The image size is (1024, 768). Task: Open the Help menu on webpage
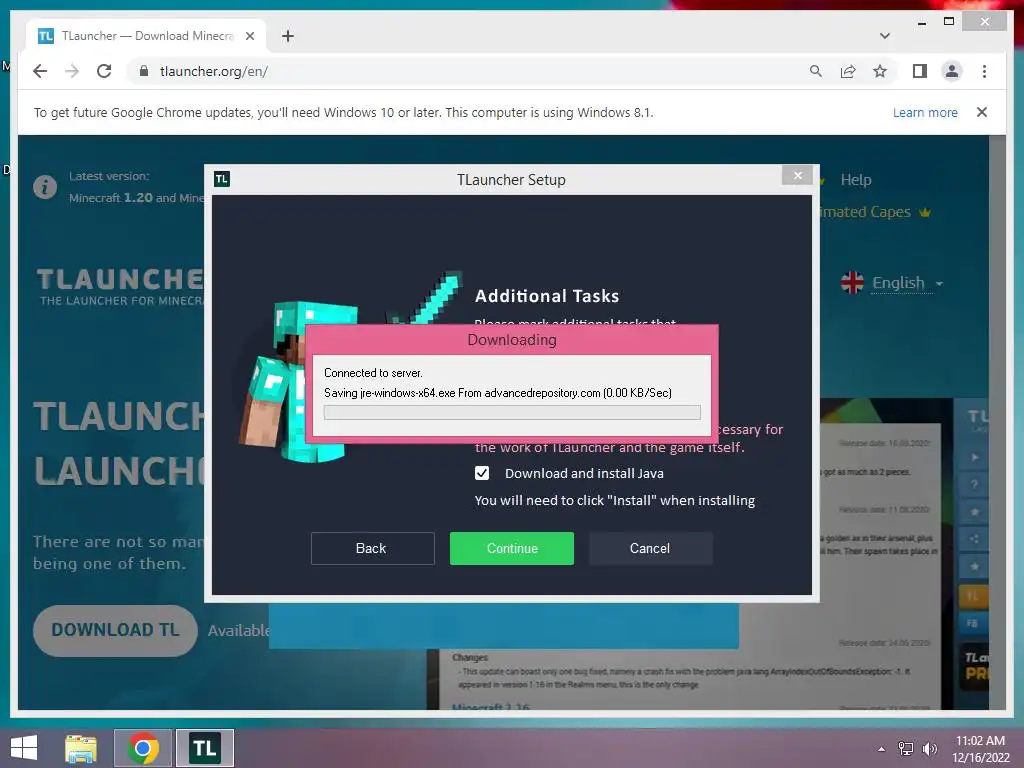coord(856,180)
